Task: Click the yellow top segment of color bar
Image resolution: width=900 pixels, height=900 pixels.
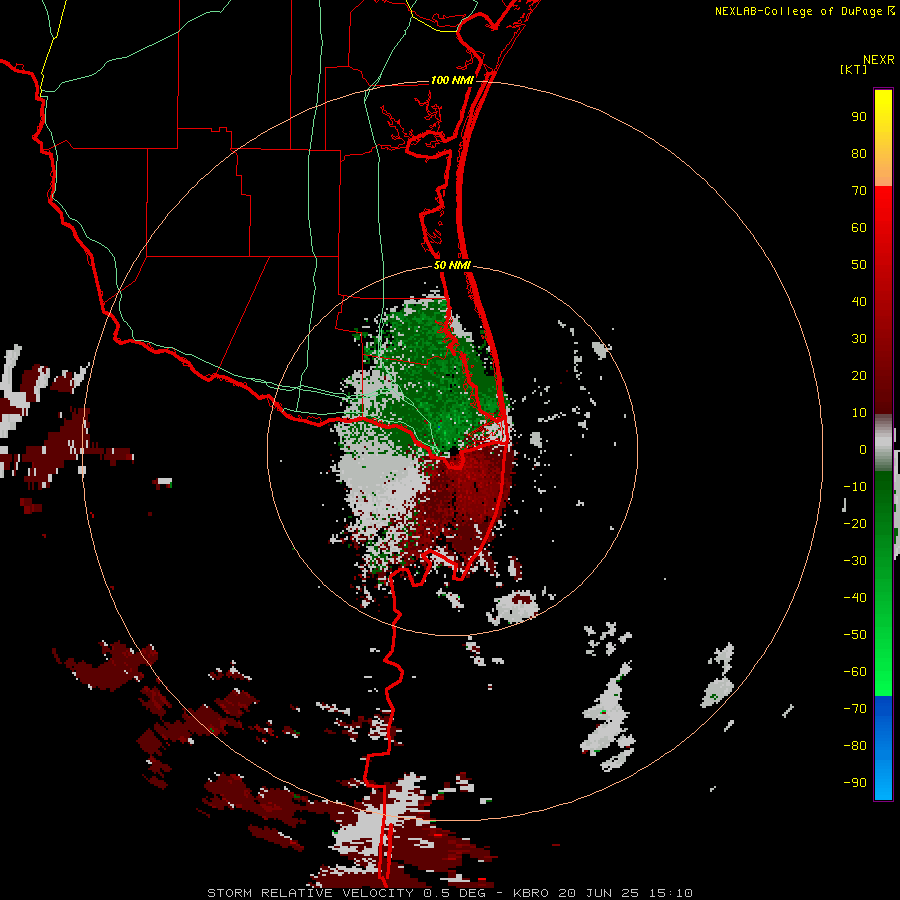Action: (883, 138)
